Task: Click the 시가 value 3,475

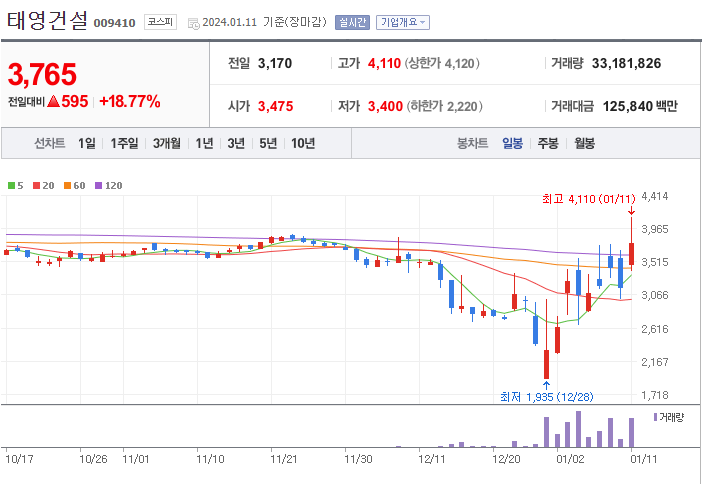Action: [275, 107]
